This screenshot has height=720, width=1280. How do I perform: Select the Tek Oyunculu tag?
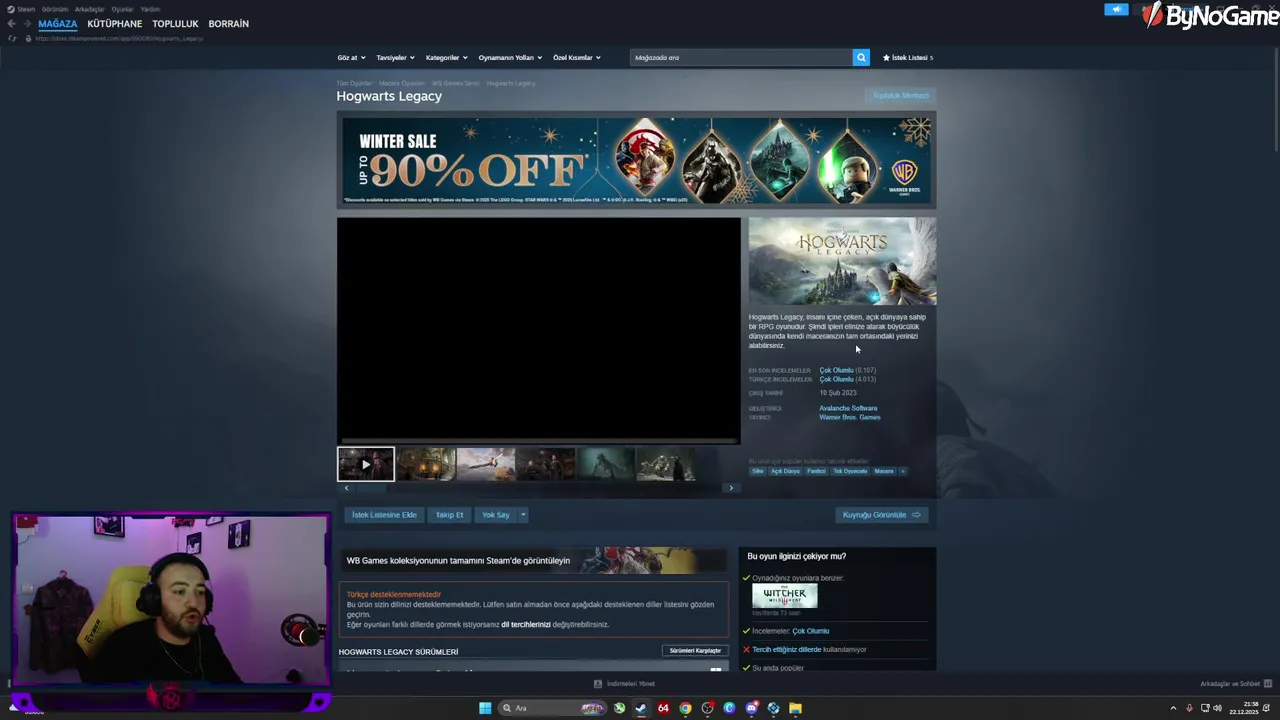[x=851, y=471]
